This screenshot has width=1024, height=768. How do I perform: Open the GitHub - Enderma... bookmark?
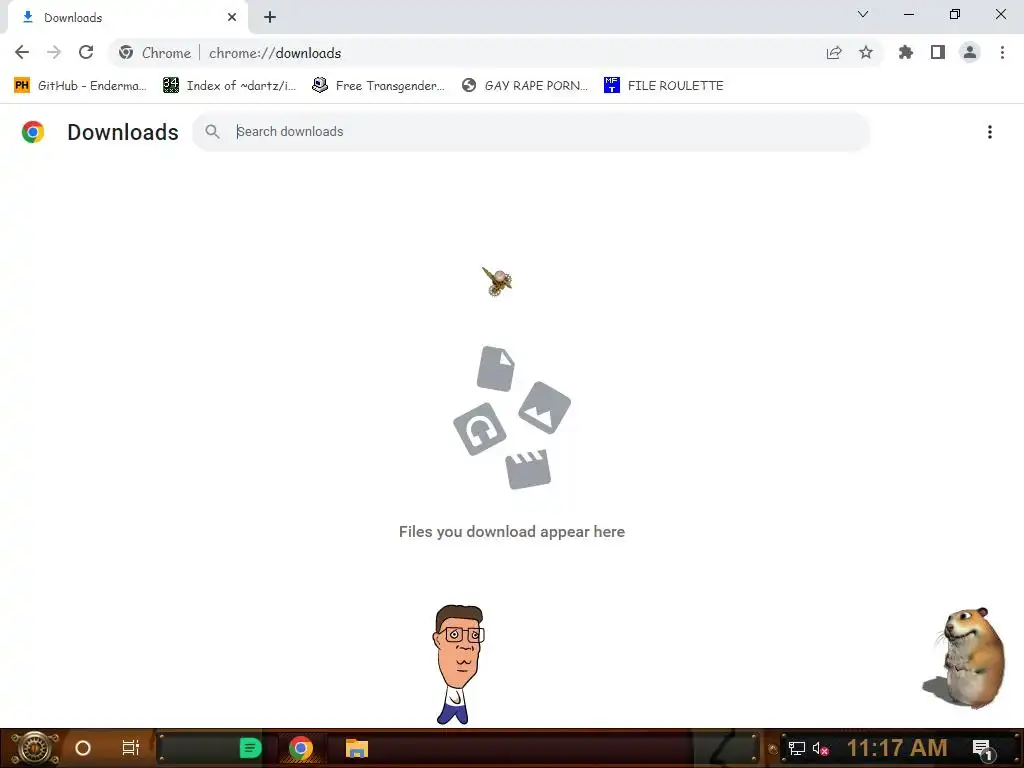coord(80,86)
